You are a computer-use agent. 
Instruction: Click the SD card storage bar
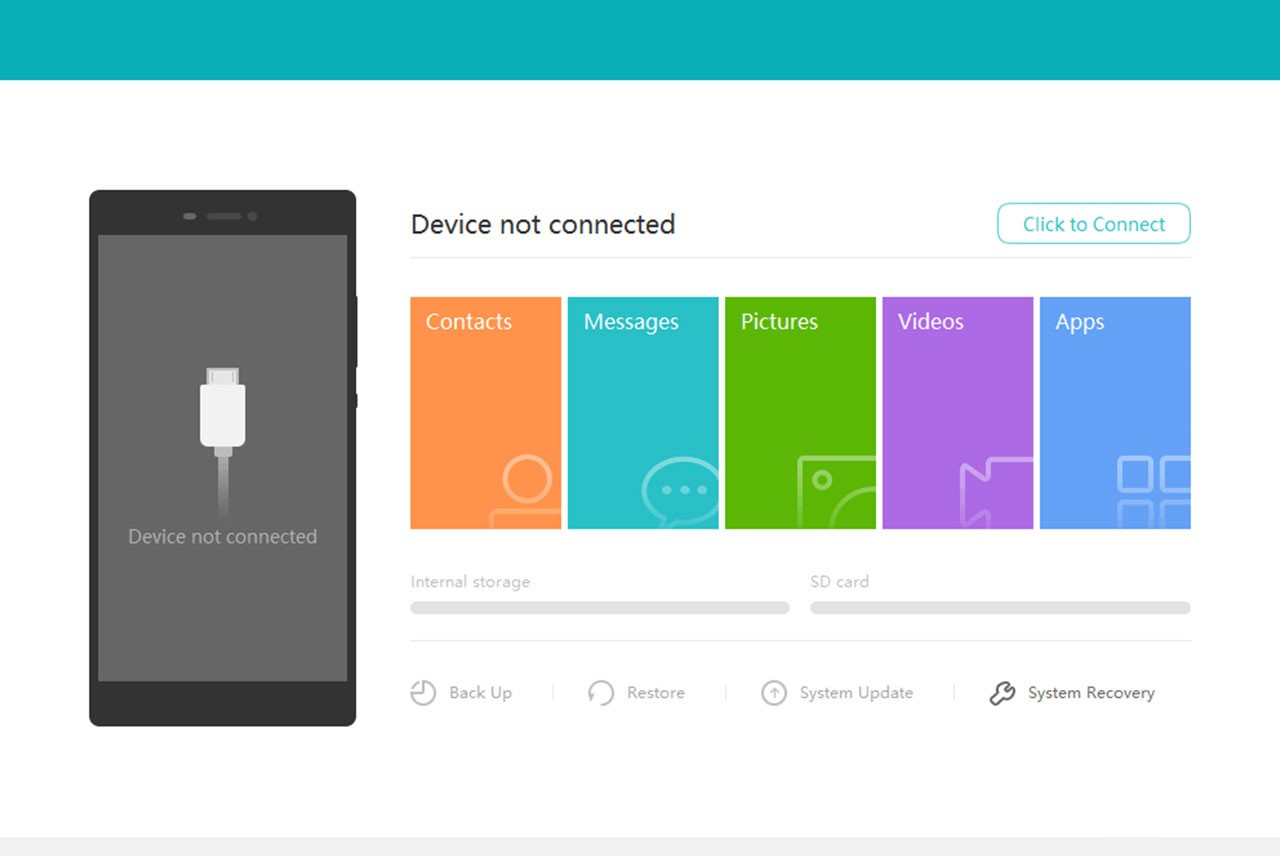(x=999, y=607)
